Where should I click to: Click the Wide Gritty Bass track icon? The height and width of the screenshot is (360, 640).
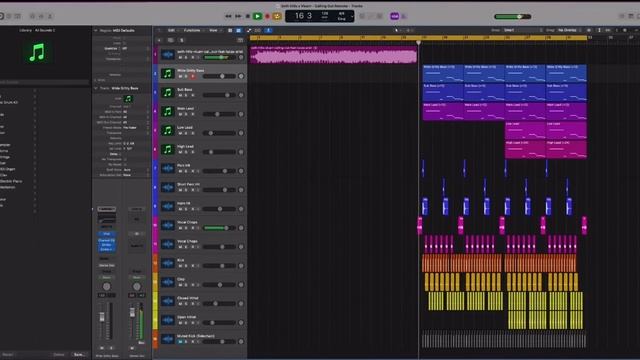(167, 73)
